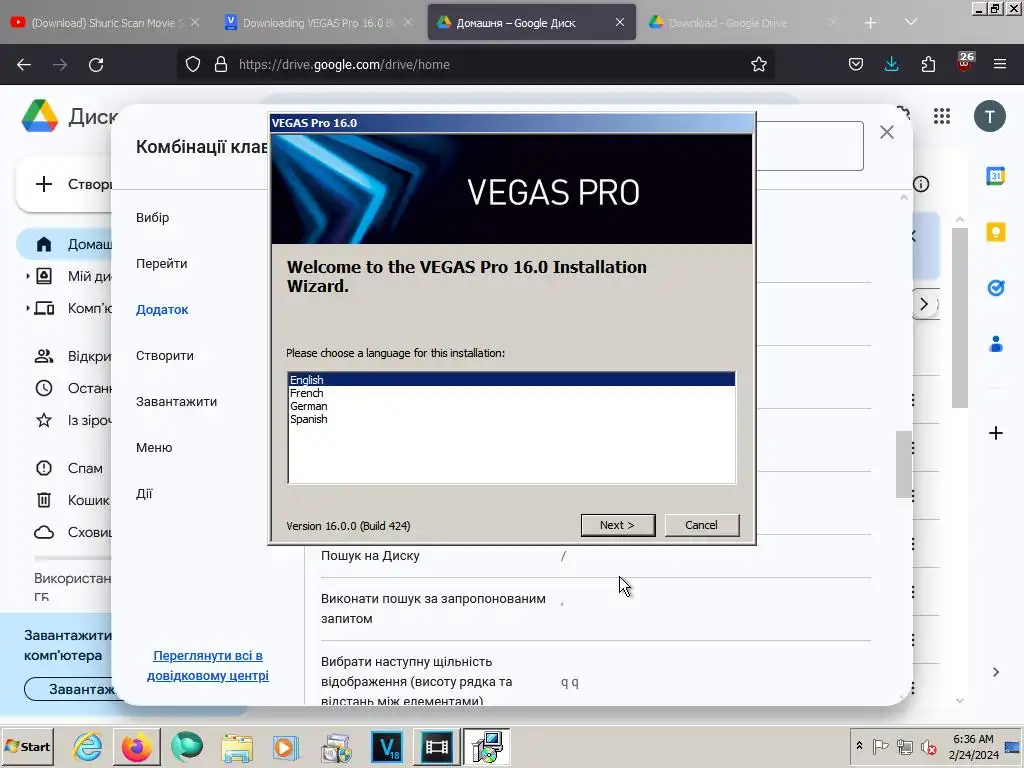Get add-ons plus icon in side panel

[995, 433]
